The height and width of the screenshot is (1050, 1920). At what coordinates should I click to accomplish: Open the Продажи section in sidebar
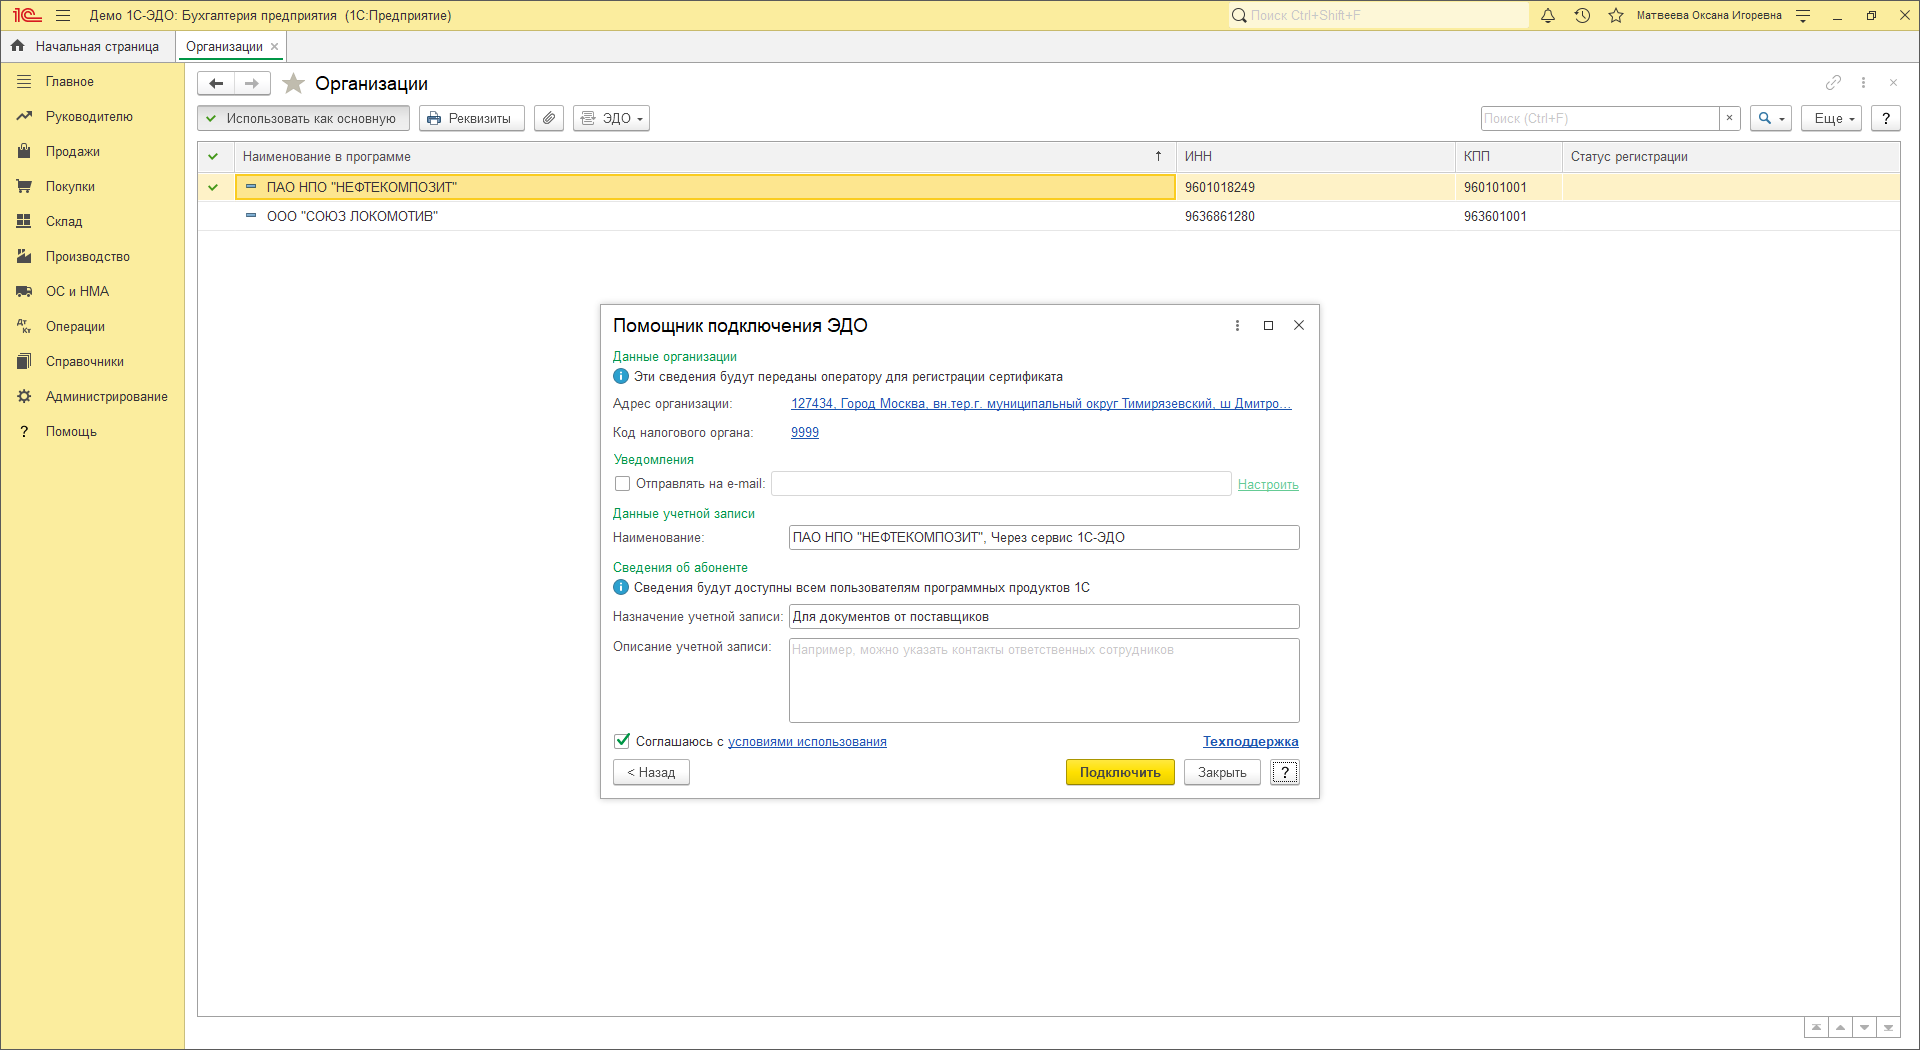point(72,152)
